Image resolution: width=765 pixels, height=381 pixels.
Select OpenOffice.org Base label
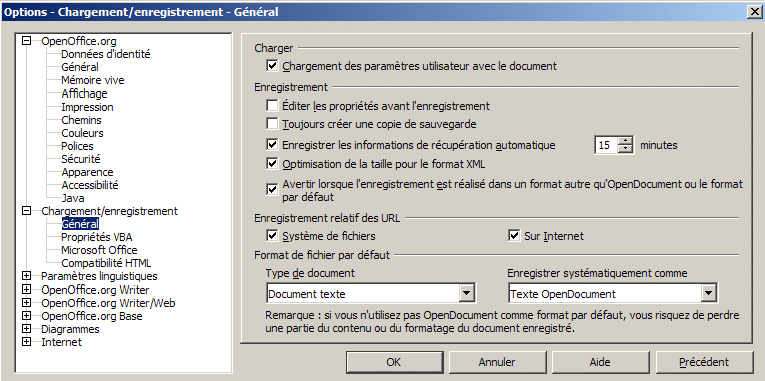pyautogui.click(x=92, y=316)
